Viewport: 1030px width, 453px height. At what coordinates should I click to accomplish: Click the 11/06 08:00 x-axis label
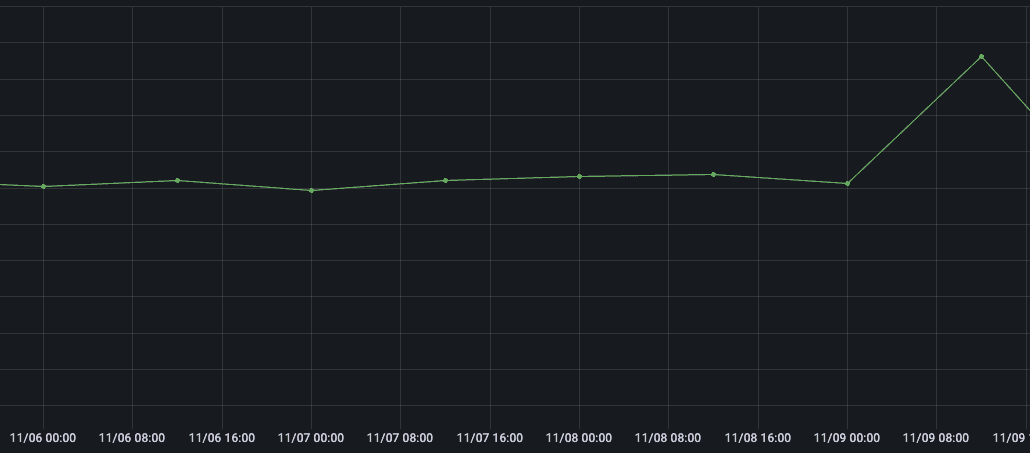pyautogui.click(x=132, y=438)
